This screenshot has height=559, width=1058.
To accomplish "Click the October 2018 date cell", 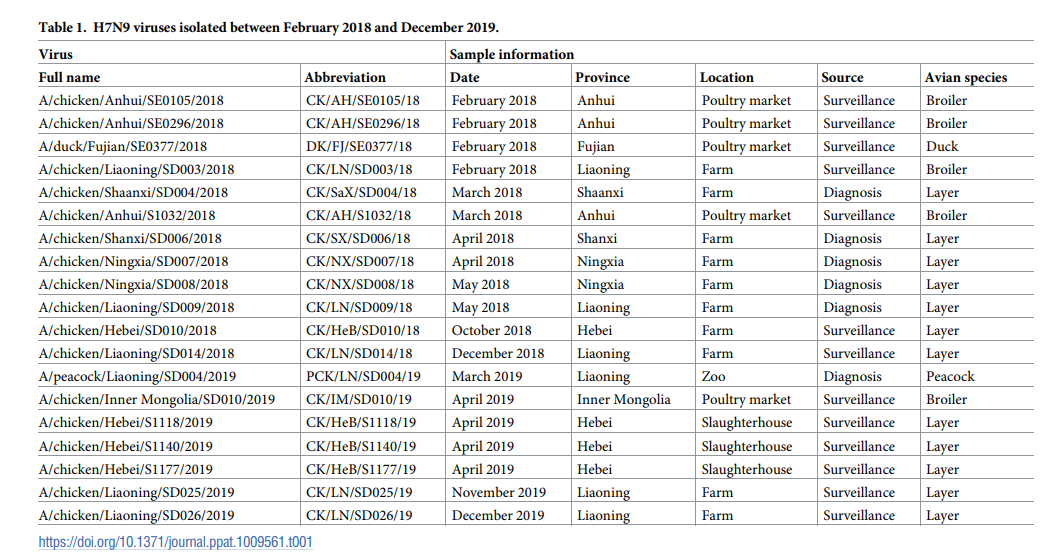I will click(494, 330).
